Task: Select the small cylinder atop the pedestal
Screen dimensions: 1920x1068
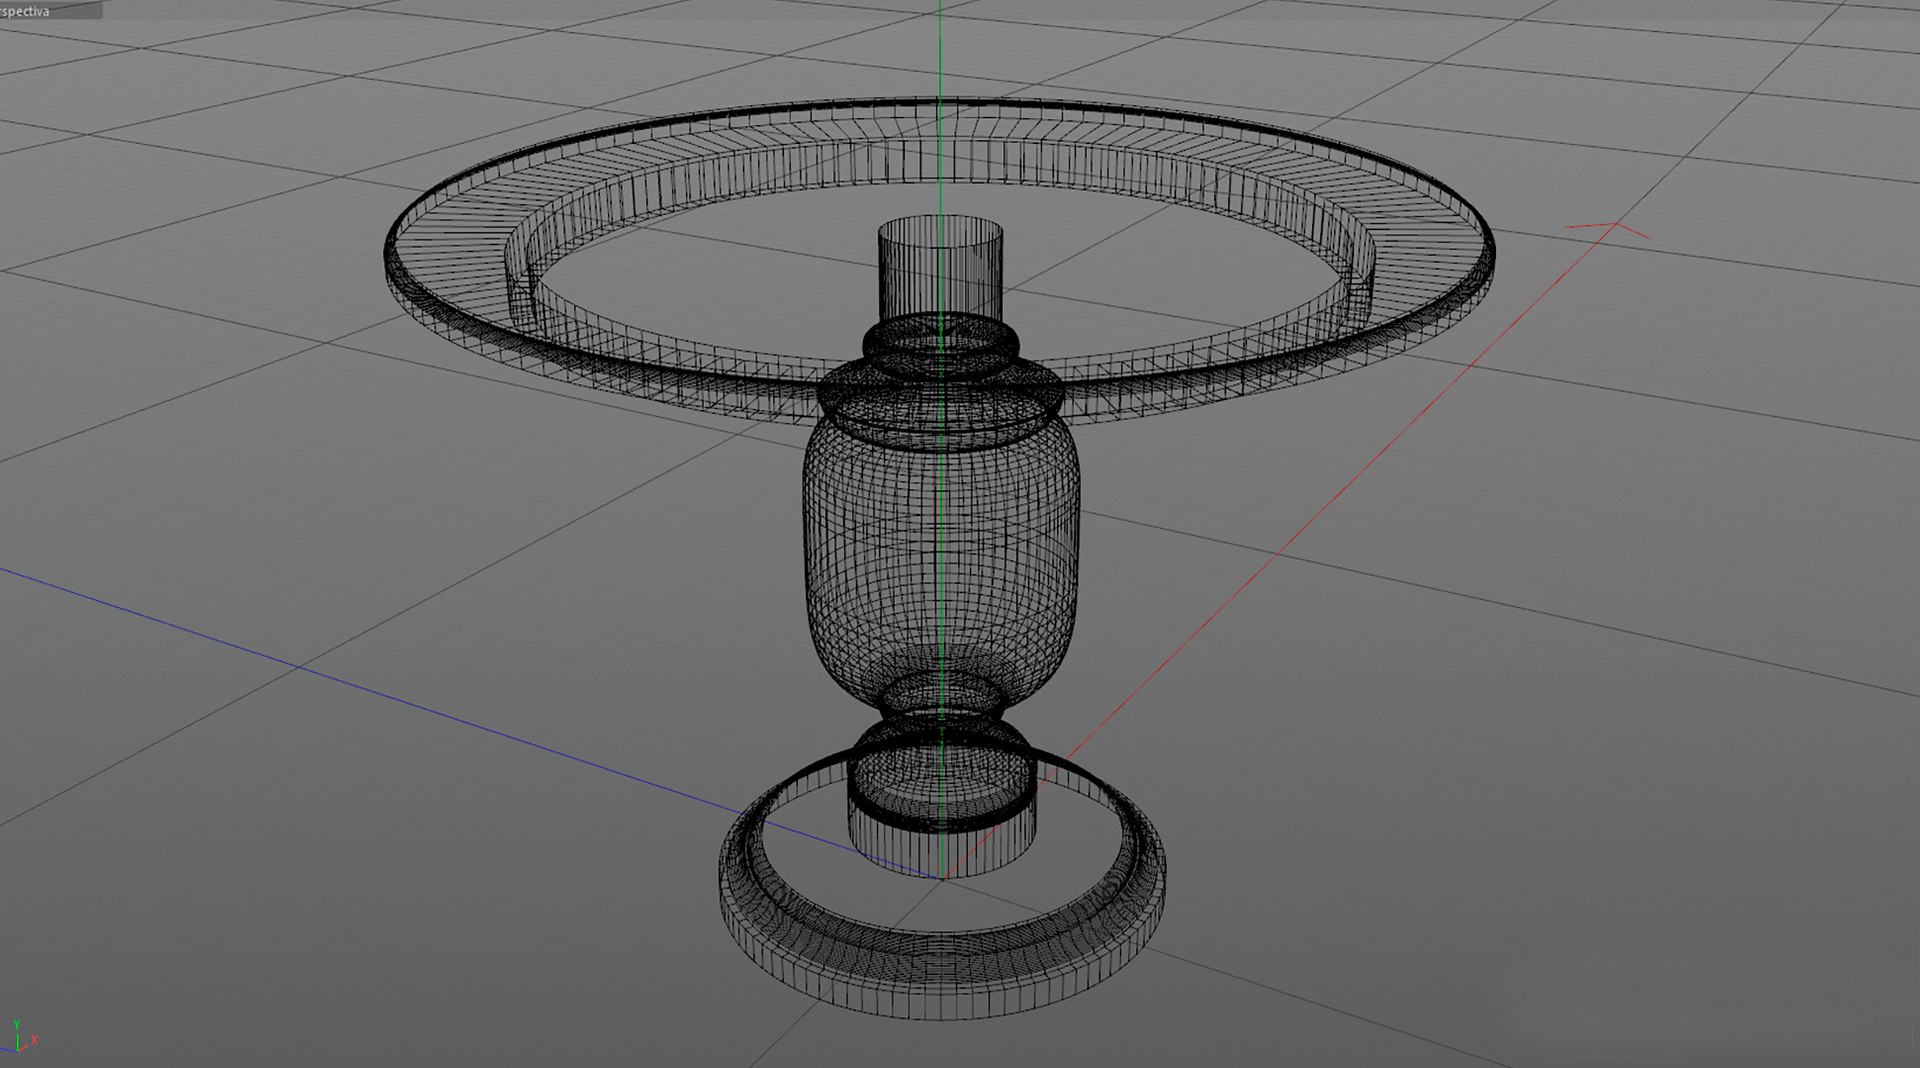Action: click(x=941, y=270)
